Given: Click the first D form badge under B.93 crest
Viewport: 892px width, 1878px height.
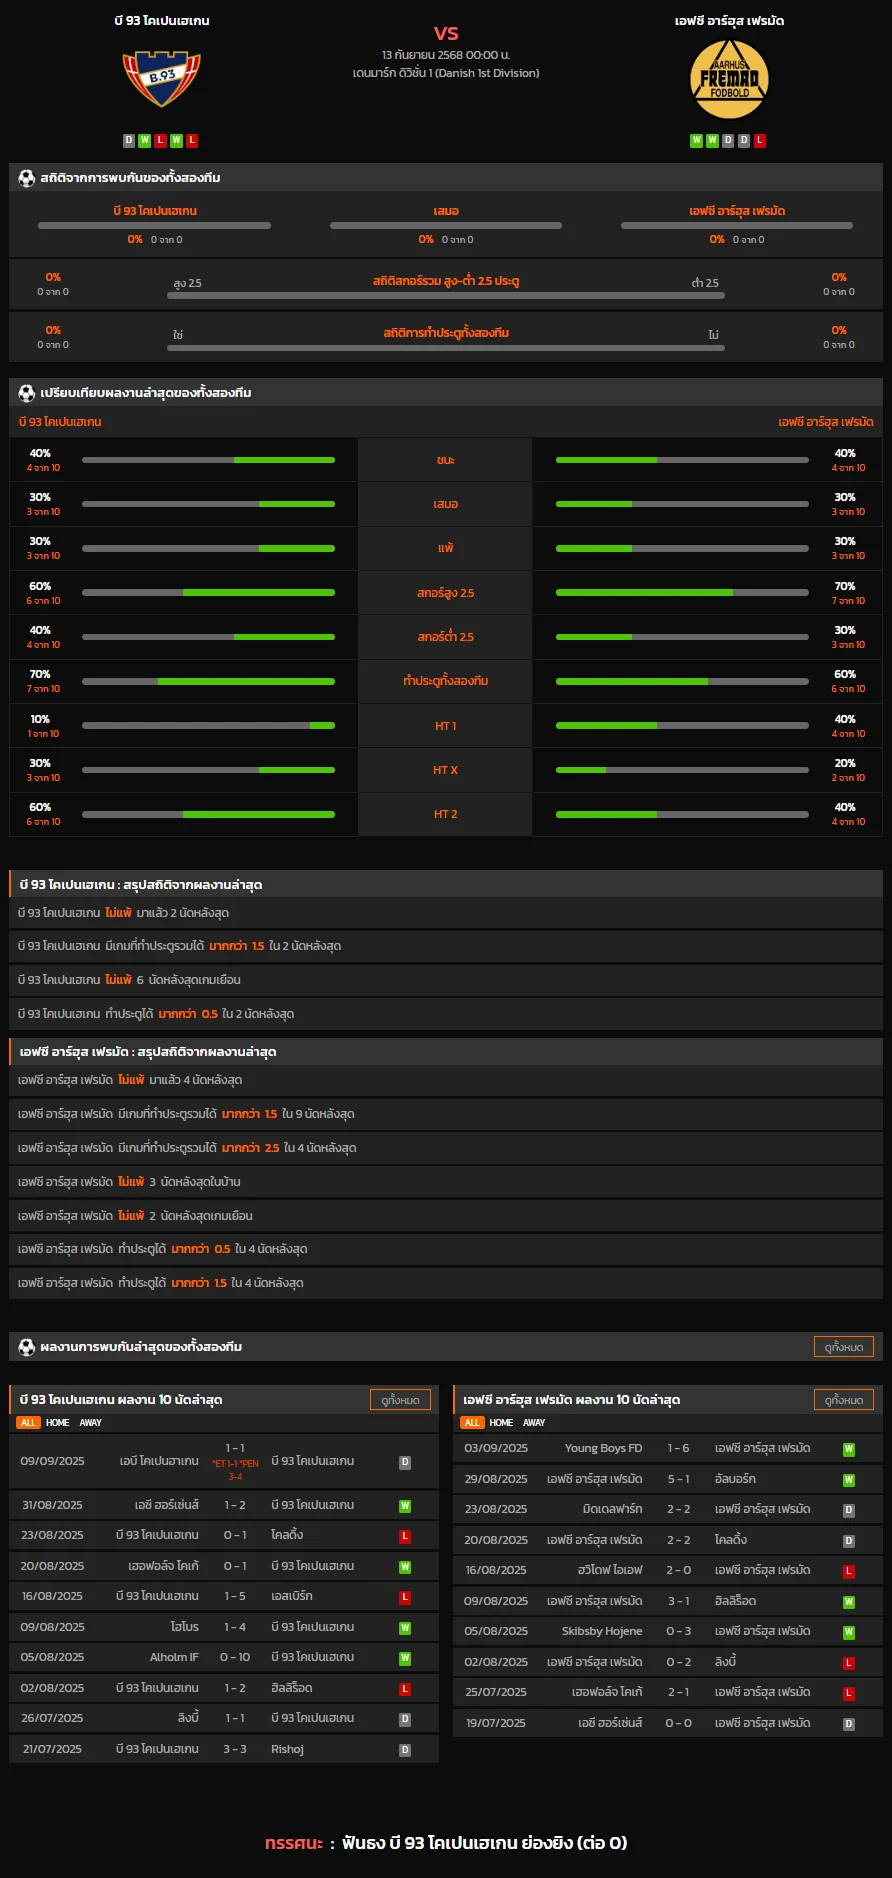Looking at the screenshot, I should 129,141.
